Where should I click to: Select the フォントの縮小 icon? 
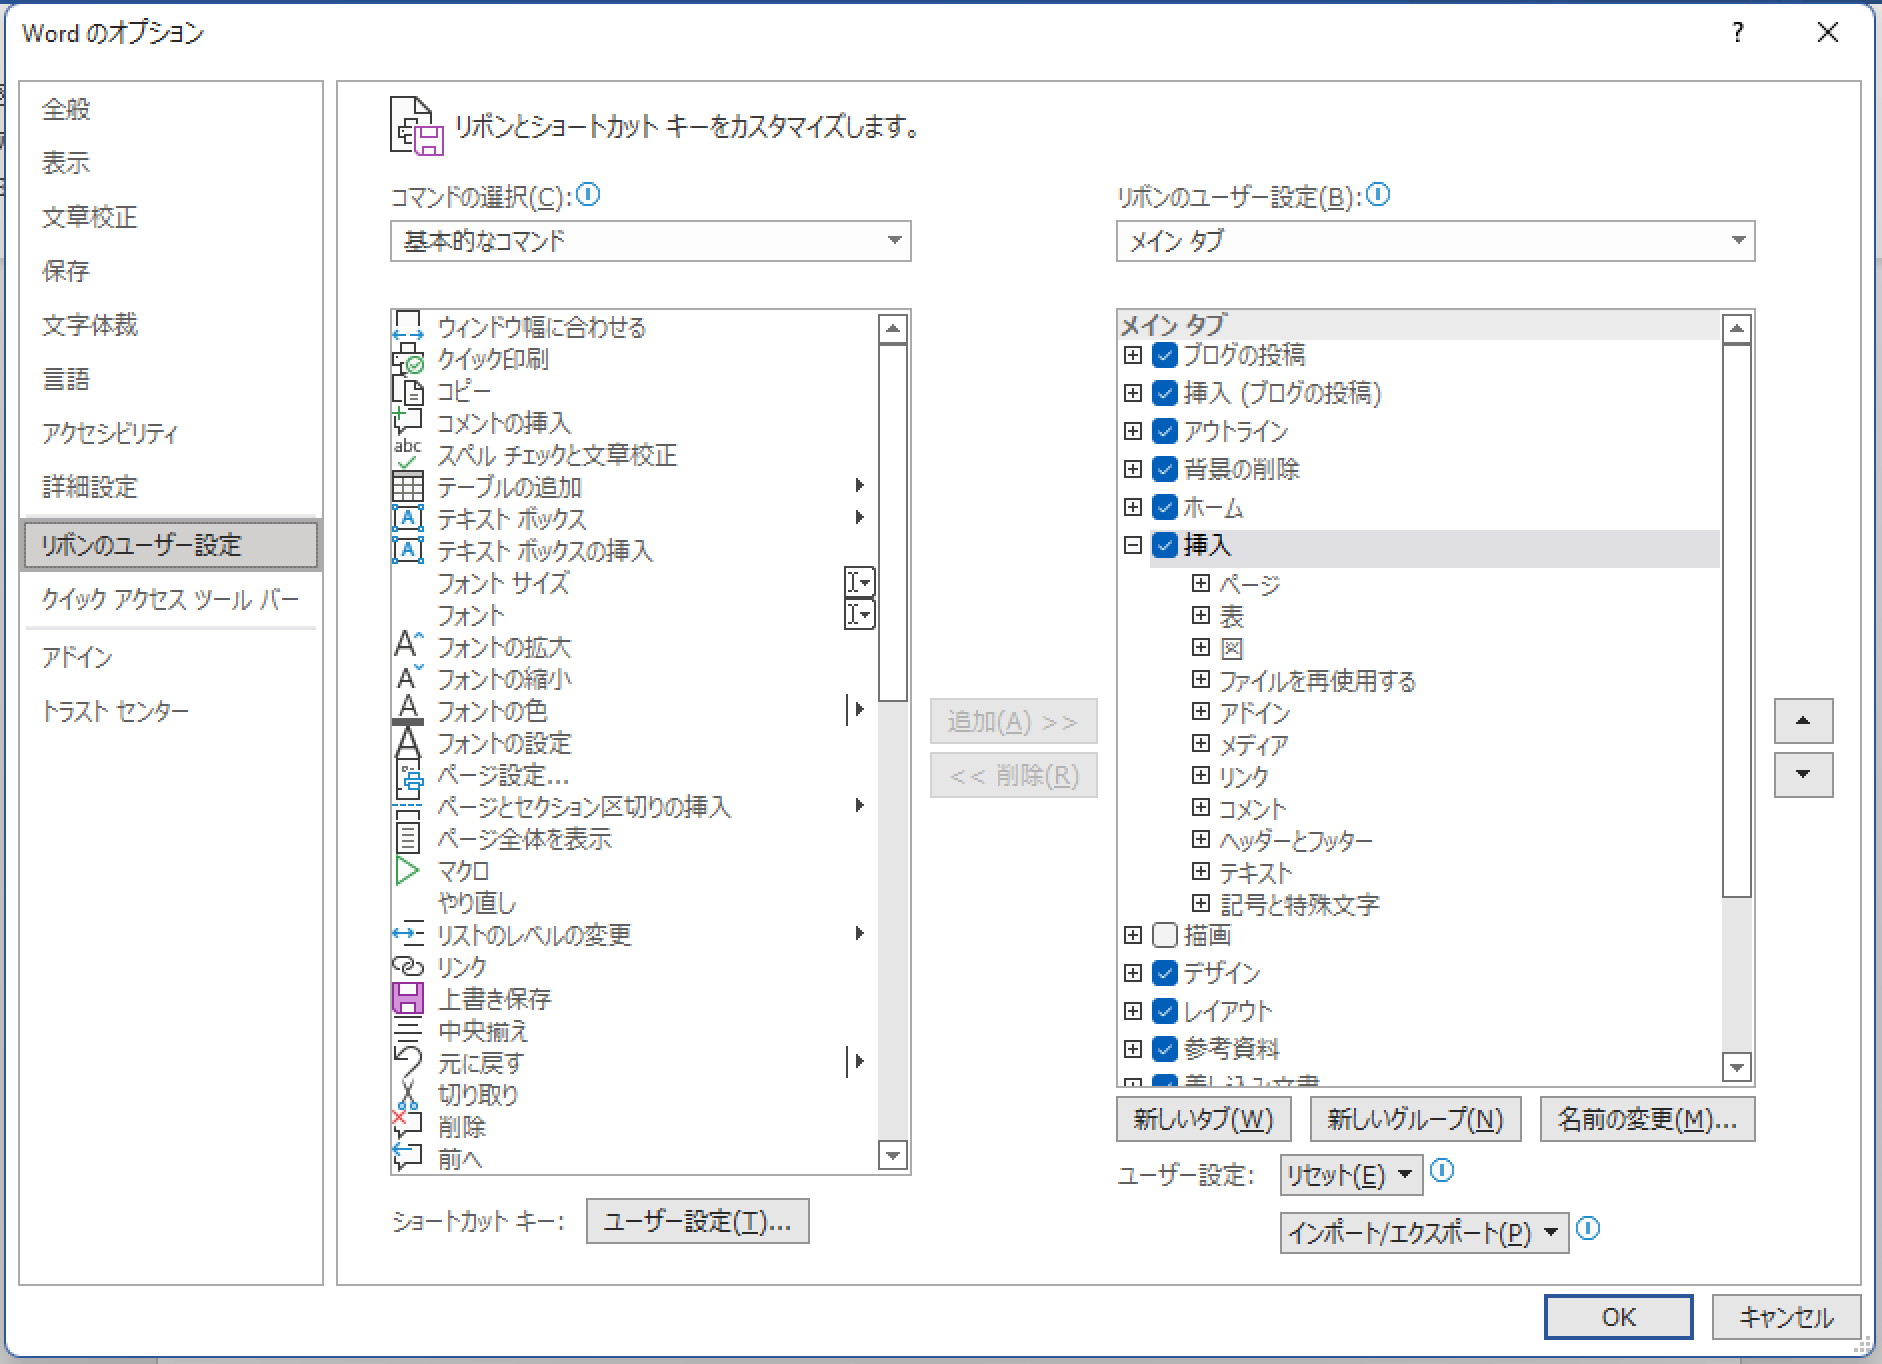coord(407,679)
